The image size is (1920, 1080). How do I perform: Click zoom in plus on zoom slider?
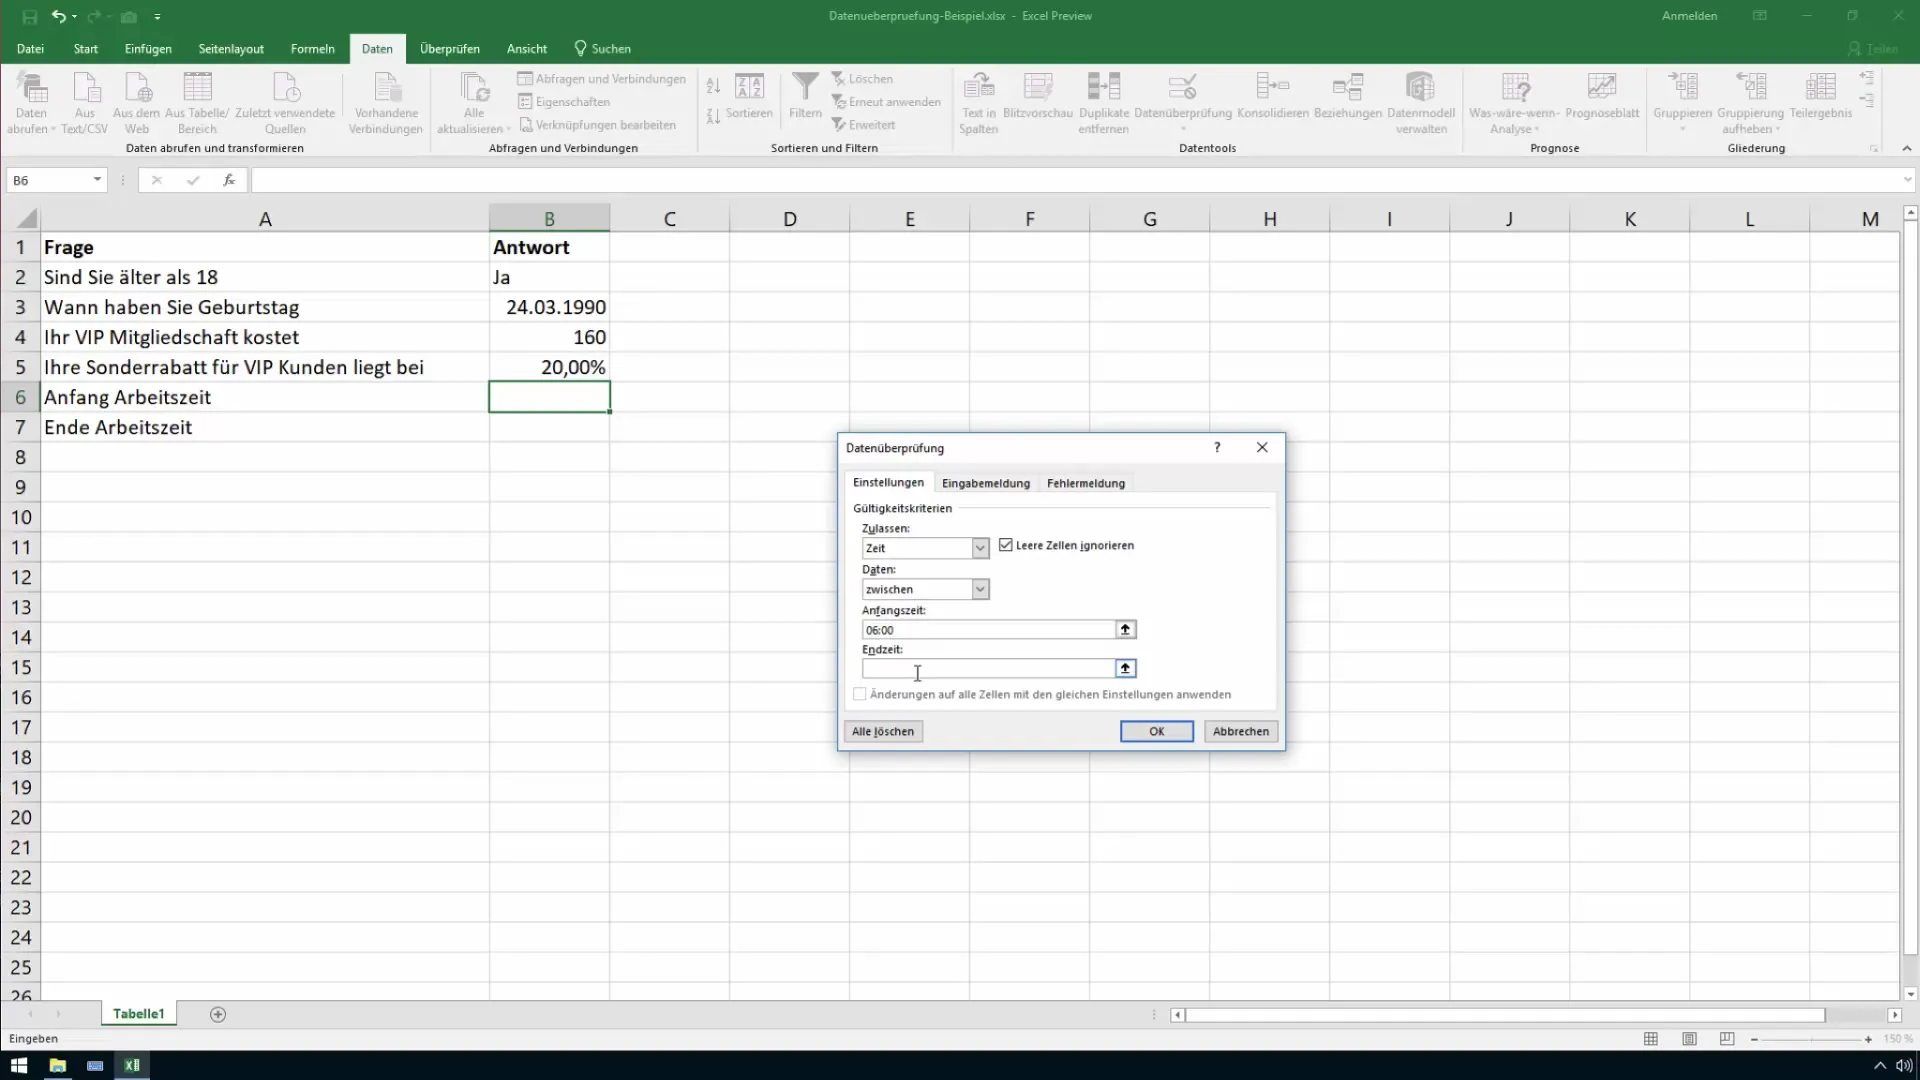pos(1868,1040)
